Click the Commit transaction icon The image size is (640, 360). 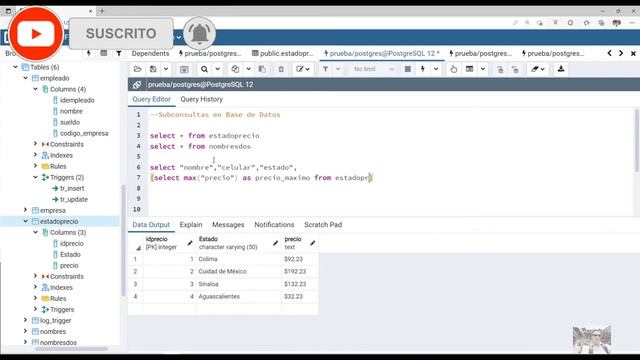pyautogui.click(x=500, y=69)
